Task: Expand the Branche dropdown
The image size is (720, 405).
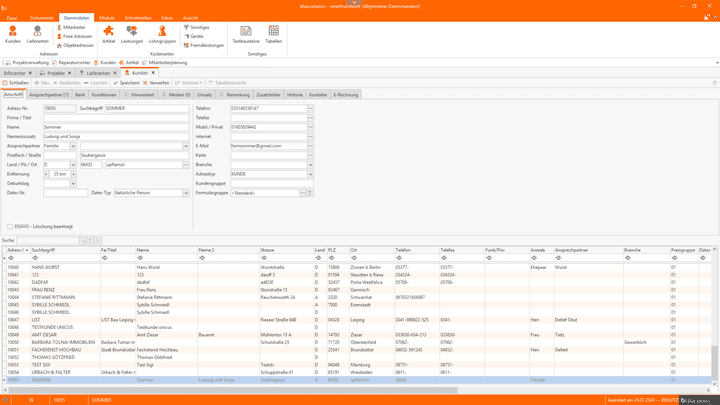Action: pos(310,165)
